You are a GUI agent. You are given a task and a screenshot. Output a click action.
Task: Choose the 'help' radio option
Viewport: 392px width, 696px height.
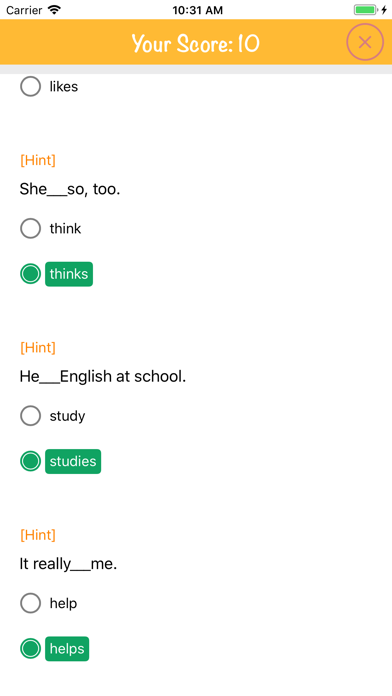31,603
